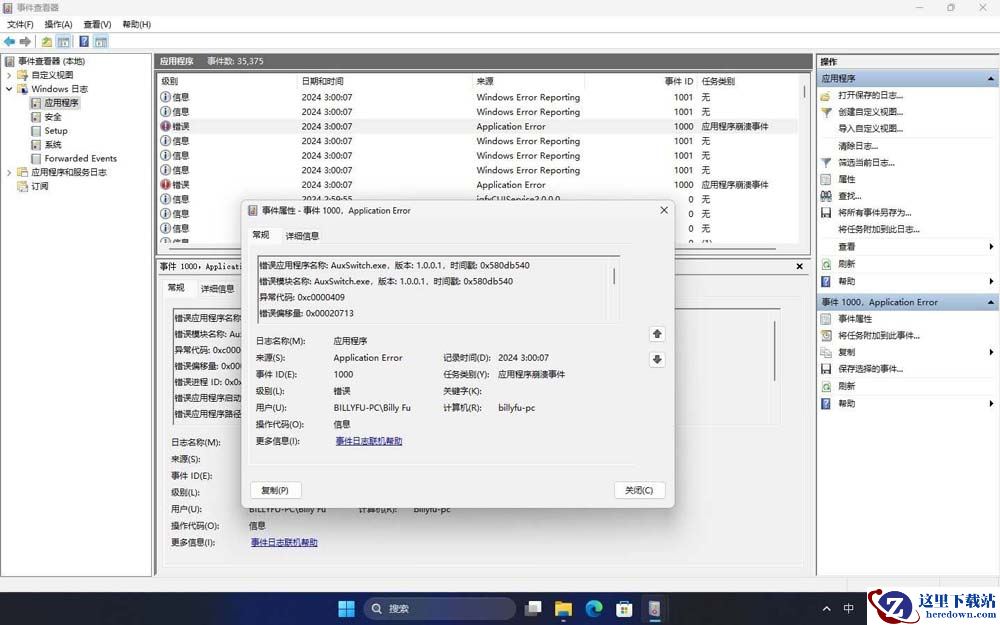
Task: Open the 帮助(H) menu in menu bar
Action: 136,24
